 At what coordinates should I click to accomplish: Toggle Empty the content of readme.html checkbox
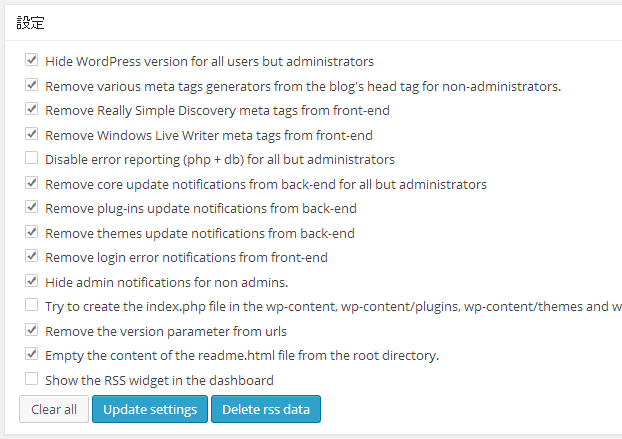pos(31,354)
